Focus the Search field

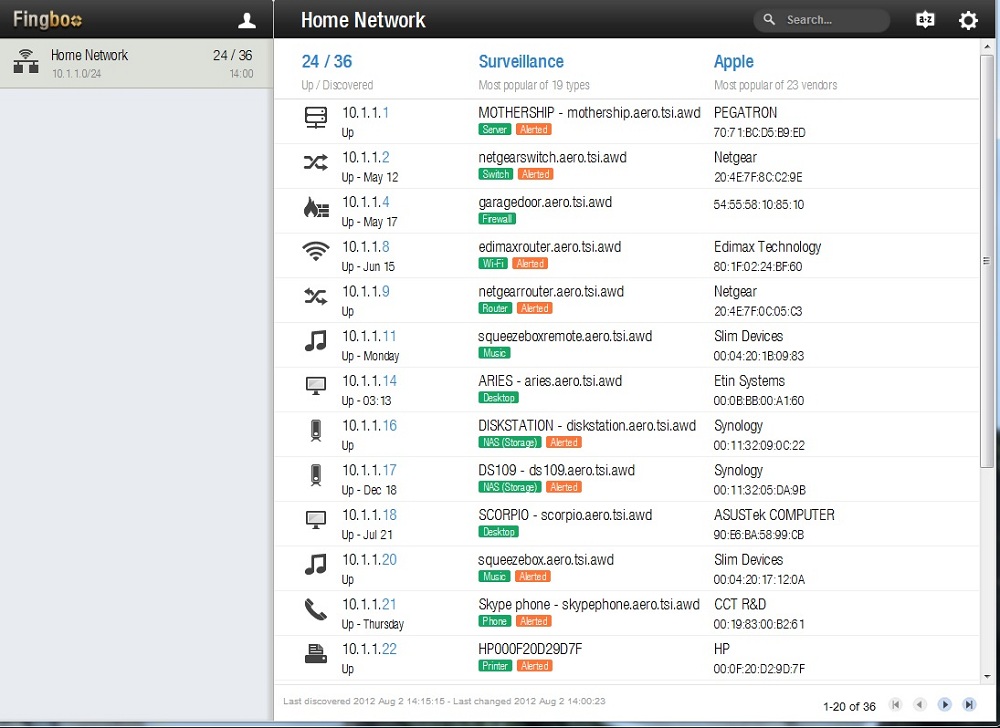pos(822,20)
